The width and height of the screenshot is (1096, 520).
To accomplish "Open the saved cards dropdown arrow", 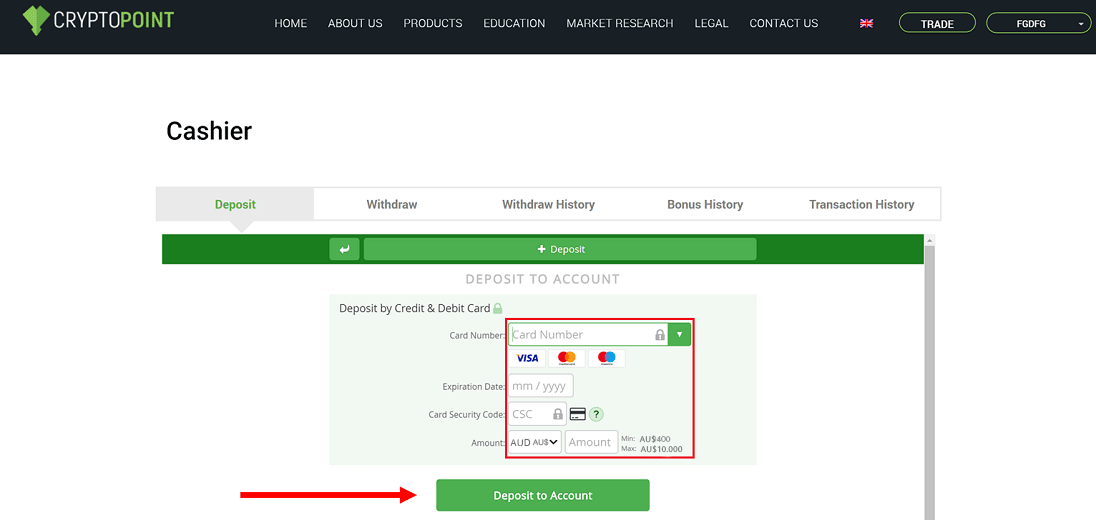I will pyautogui.click(x=680, y=334).
